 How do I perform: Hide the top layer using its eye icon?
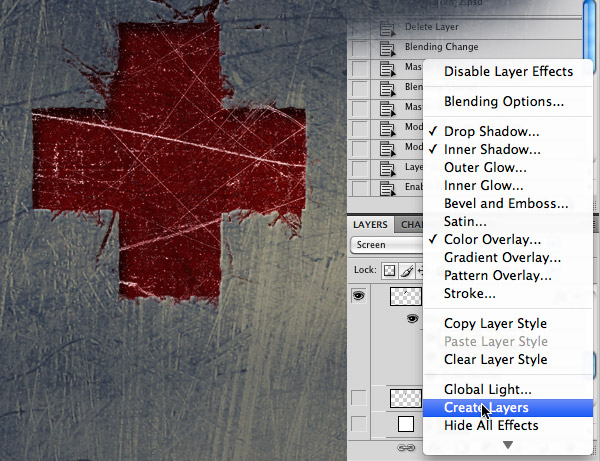click(359, 296)
